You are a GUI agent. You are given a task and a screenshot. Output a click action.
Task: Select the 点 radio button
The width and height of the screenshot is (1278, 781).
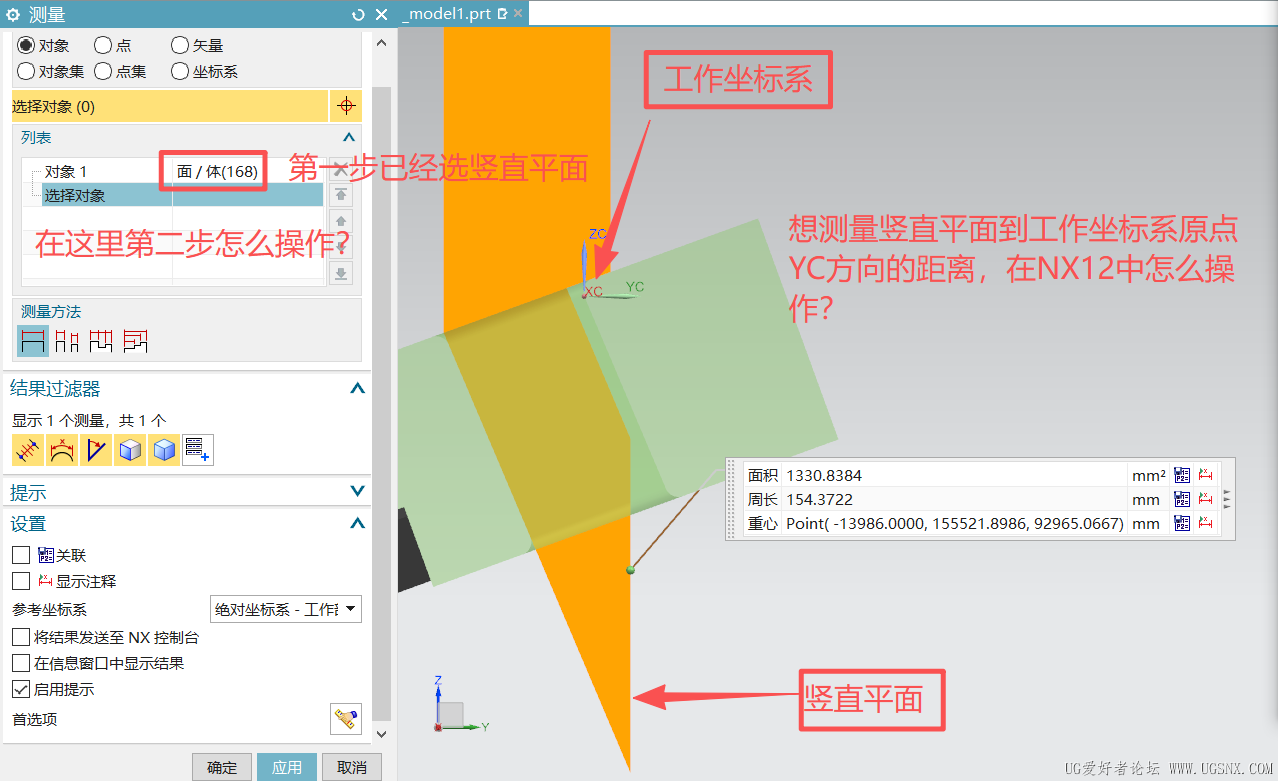(x=103, y=45)
